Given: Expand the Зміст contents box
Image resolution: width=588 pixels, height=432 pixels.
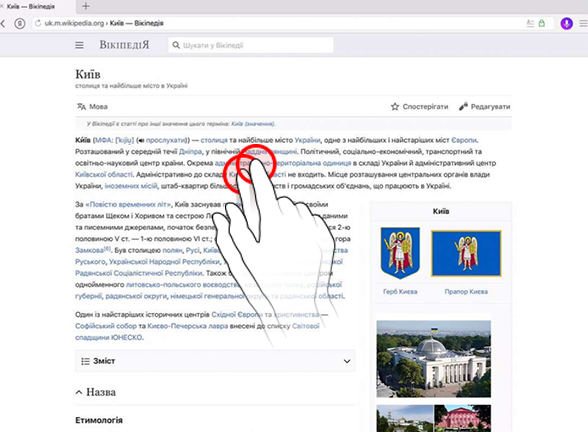Looking at the screenshot, I should [215, 361].
